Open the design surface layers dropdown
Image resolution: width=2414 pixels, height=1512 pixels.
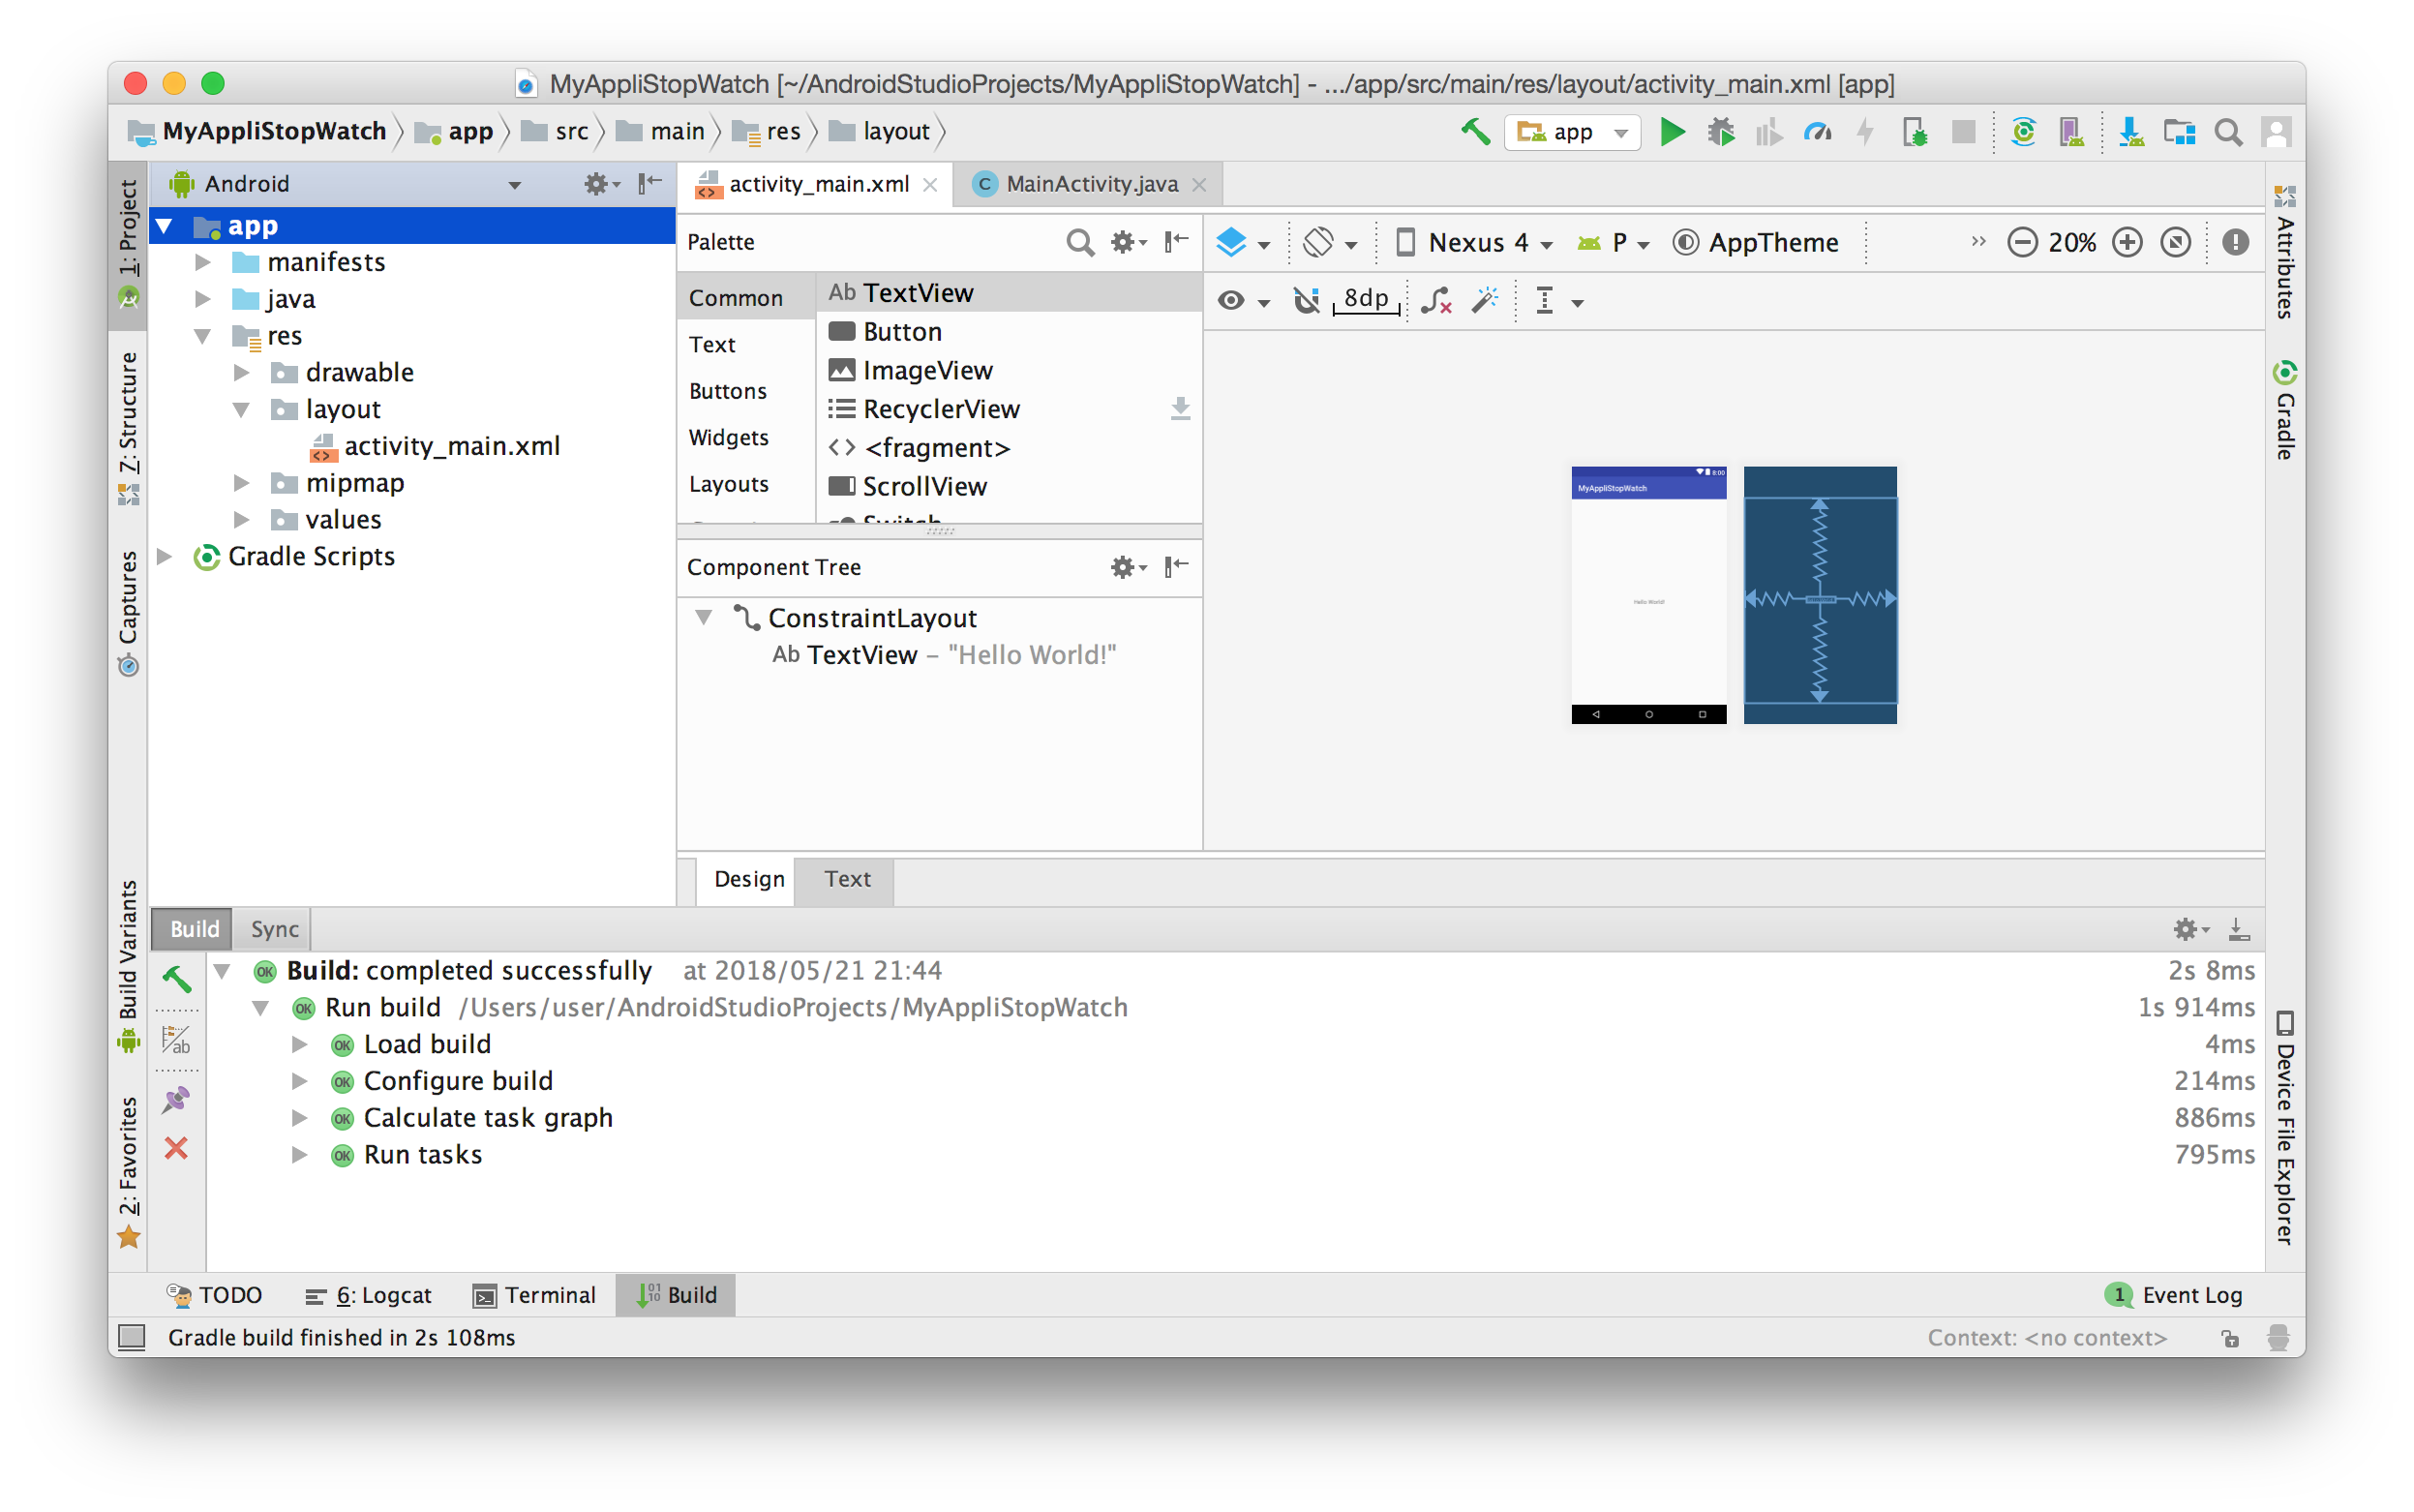coord(1242,242)
